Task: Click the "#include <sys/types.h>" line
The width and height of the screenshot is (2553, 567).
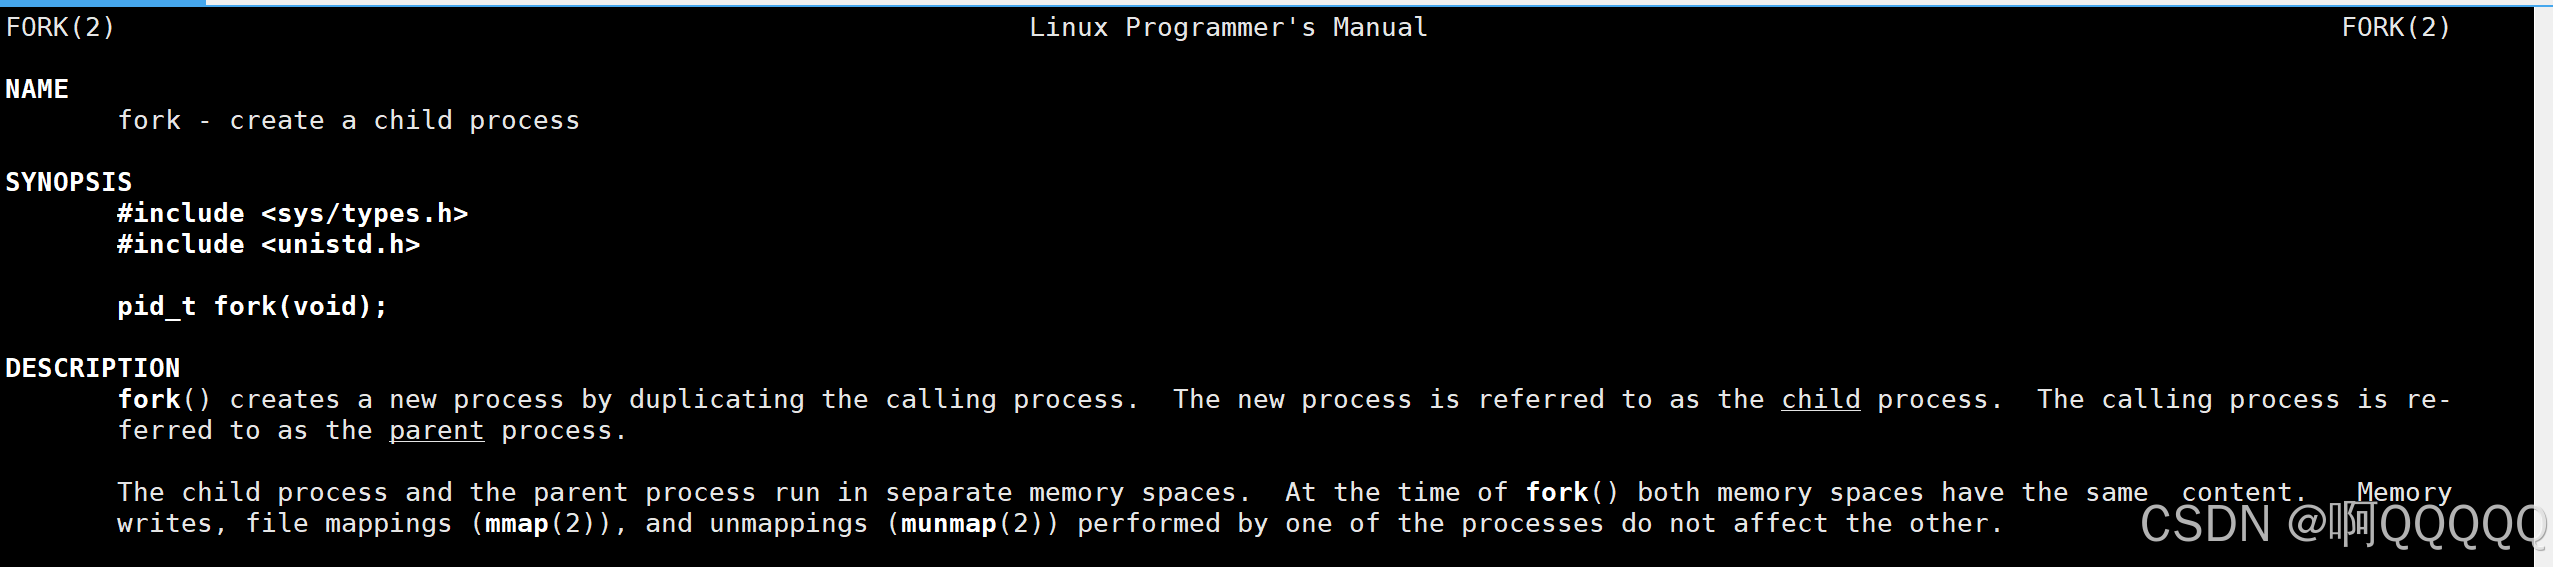Action: point(292,213)
